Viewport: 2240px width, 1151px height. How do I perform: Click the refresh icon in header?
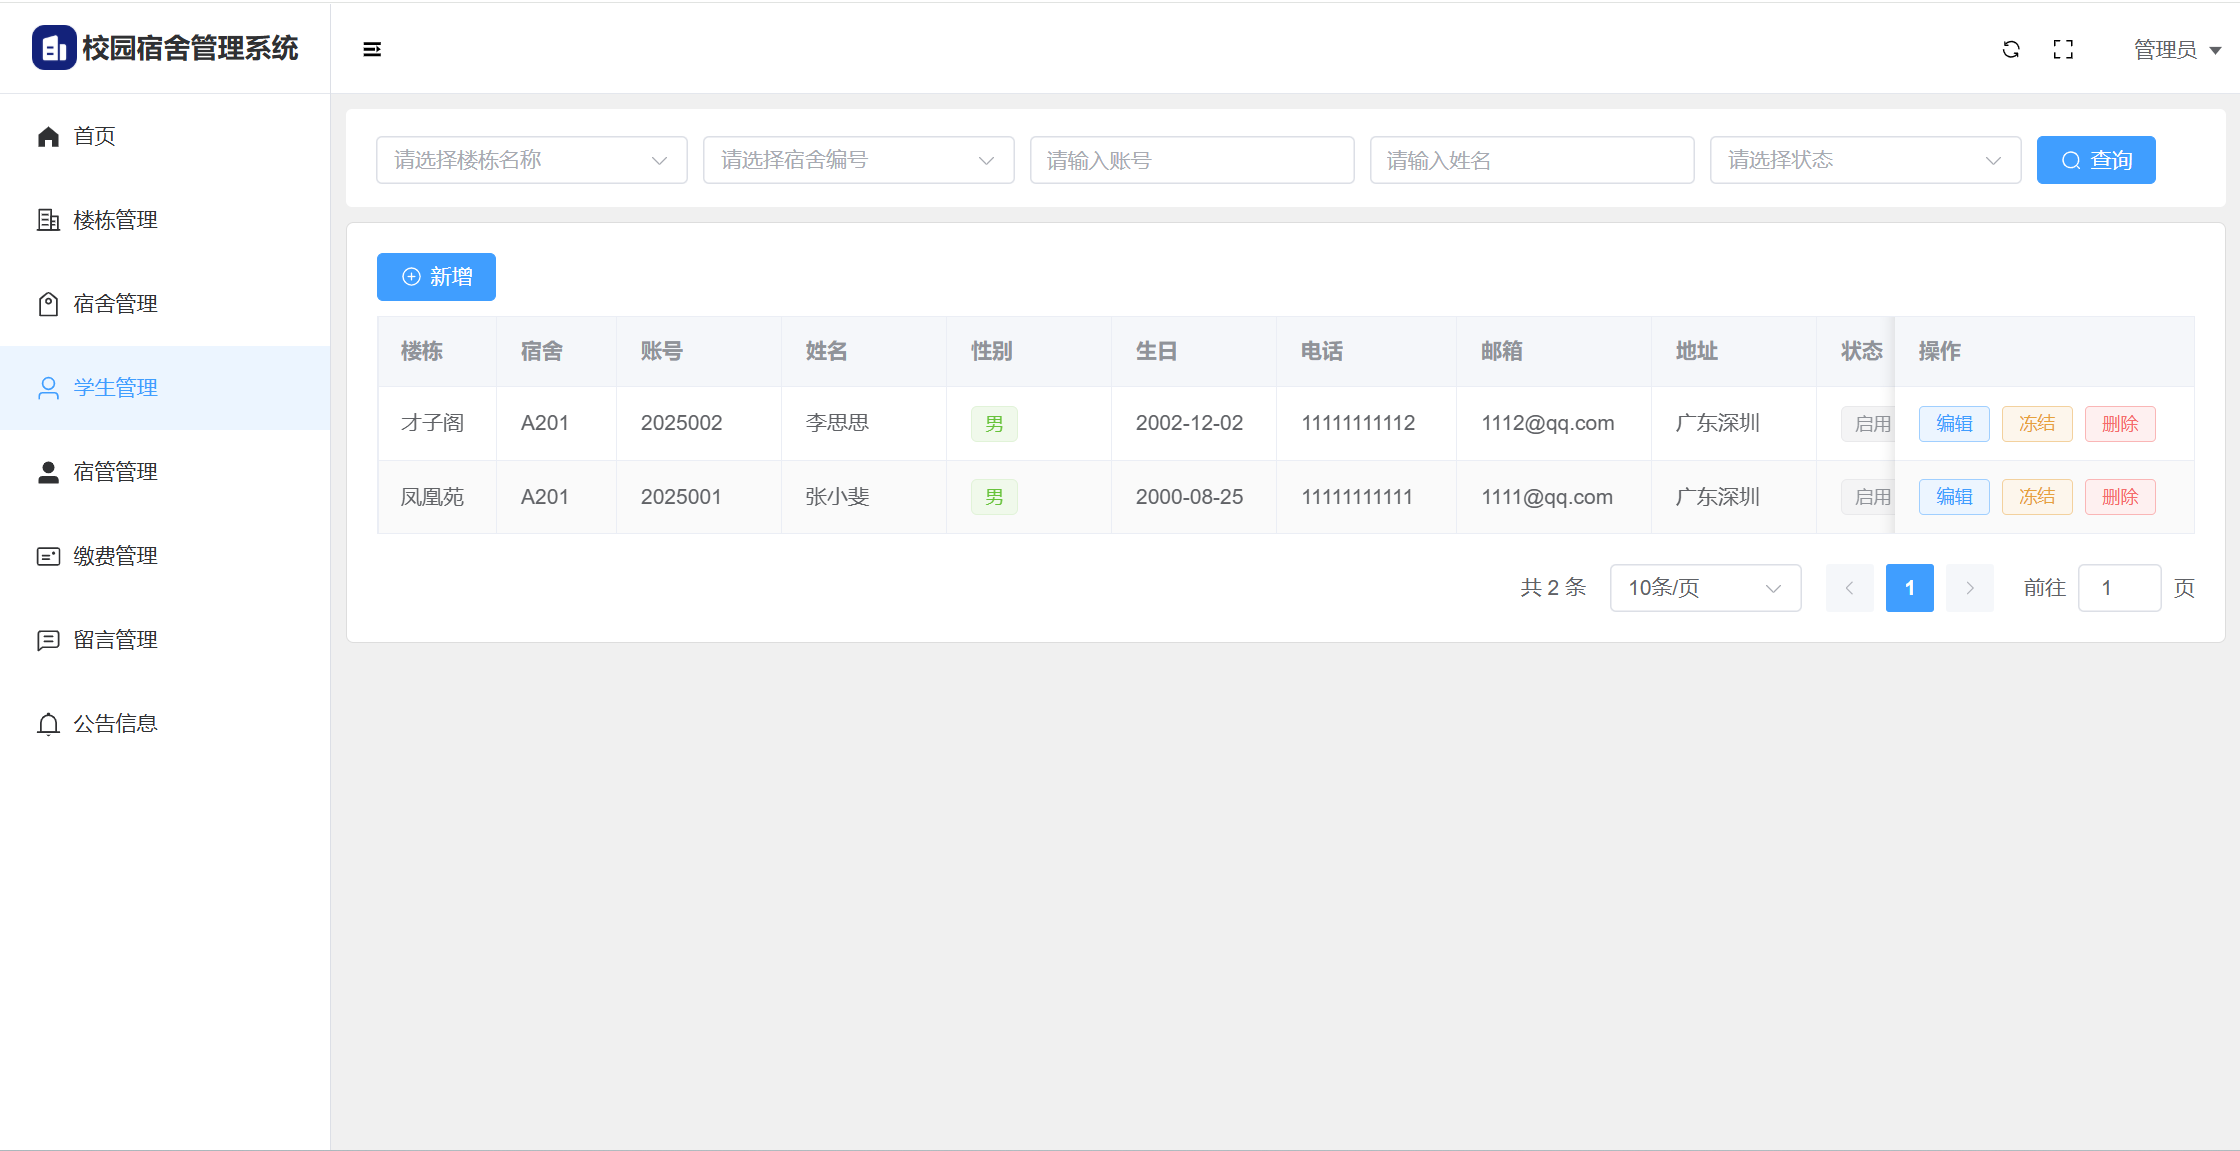[x=2011, y=49]
